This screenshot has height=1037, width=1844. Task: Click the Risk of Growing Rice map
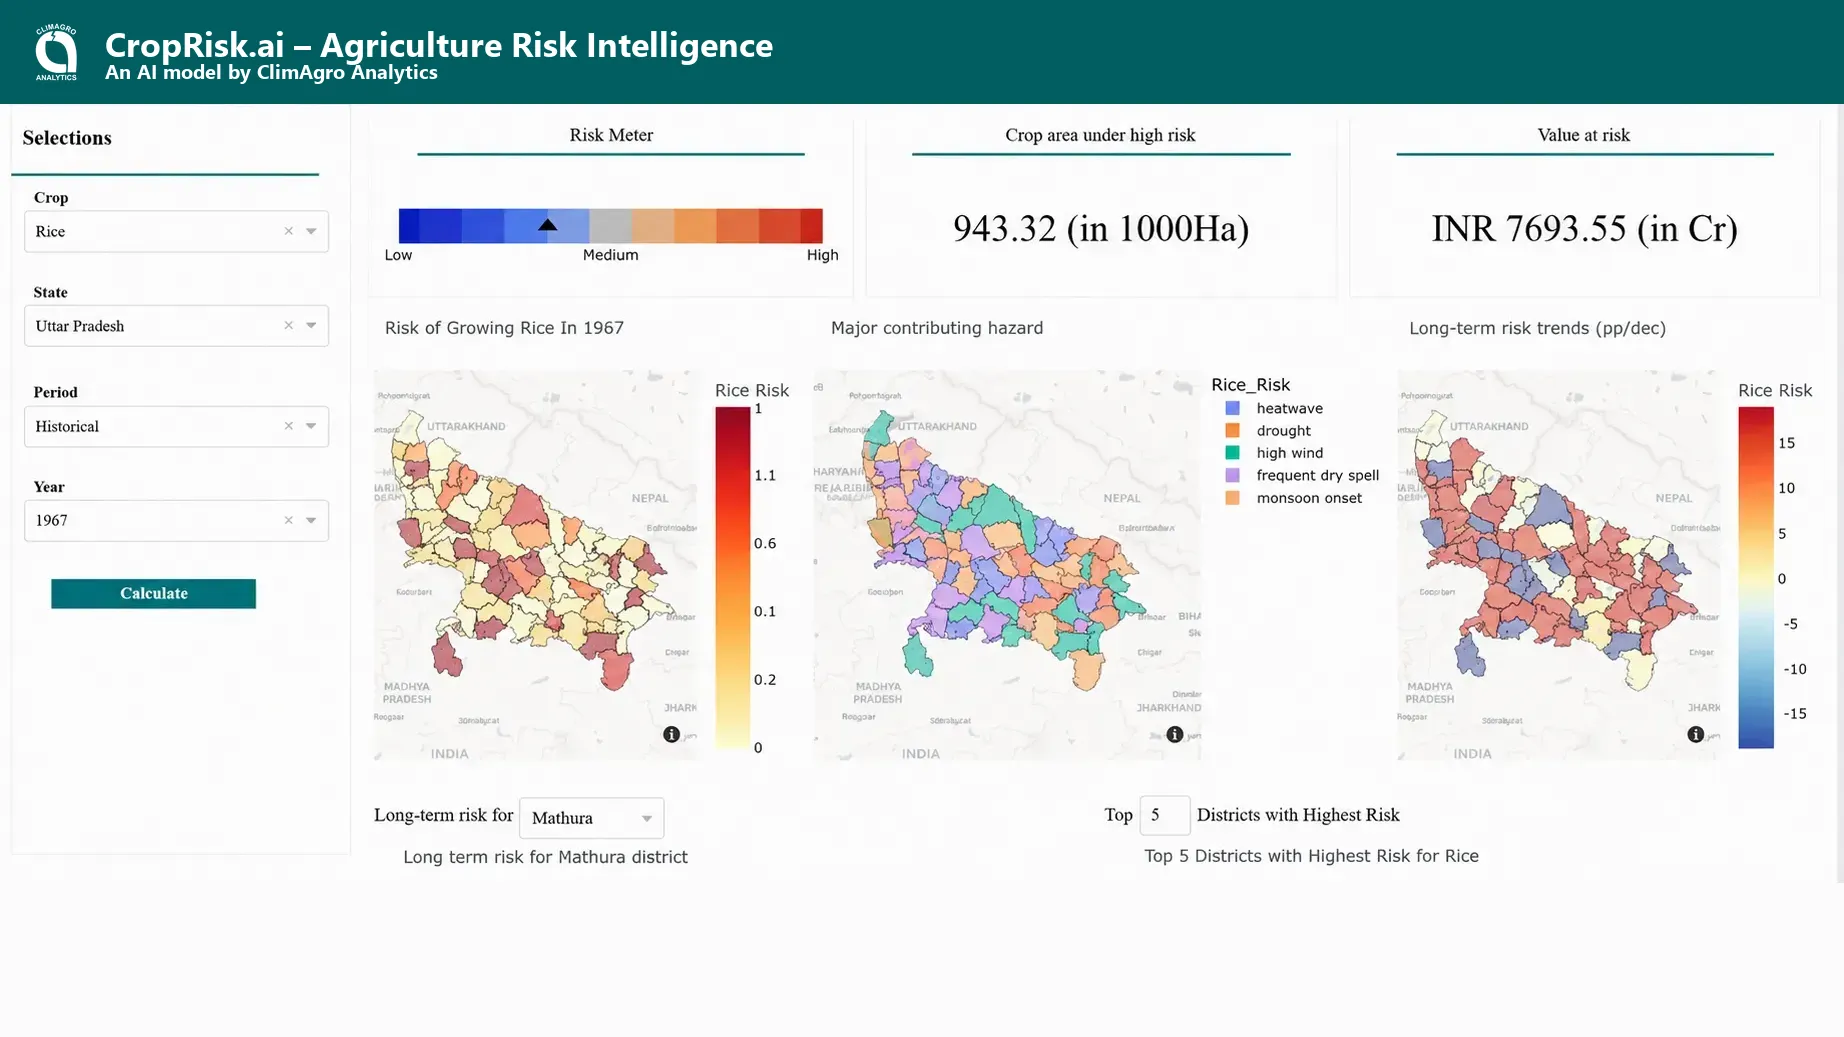click(536, 565)
